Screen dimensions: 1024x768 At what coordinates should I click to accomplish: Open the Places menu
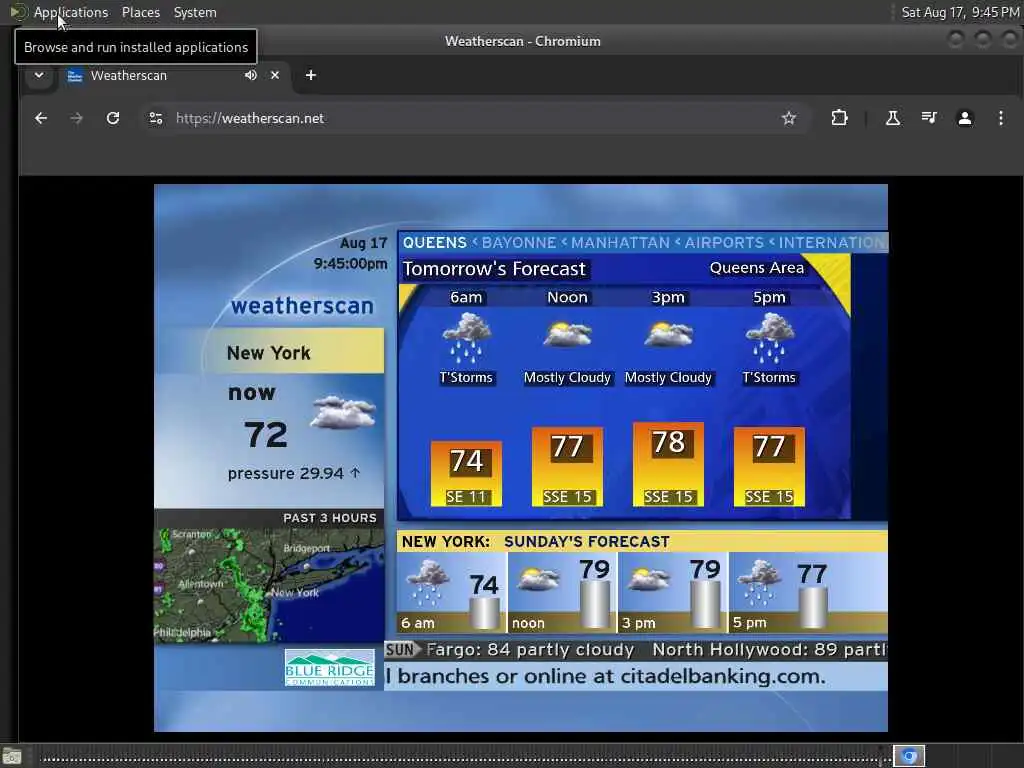click(x=140, y=12)
